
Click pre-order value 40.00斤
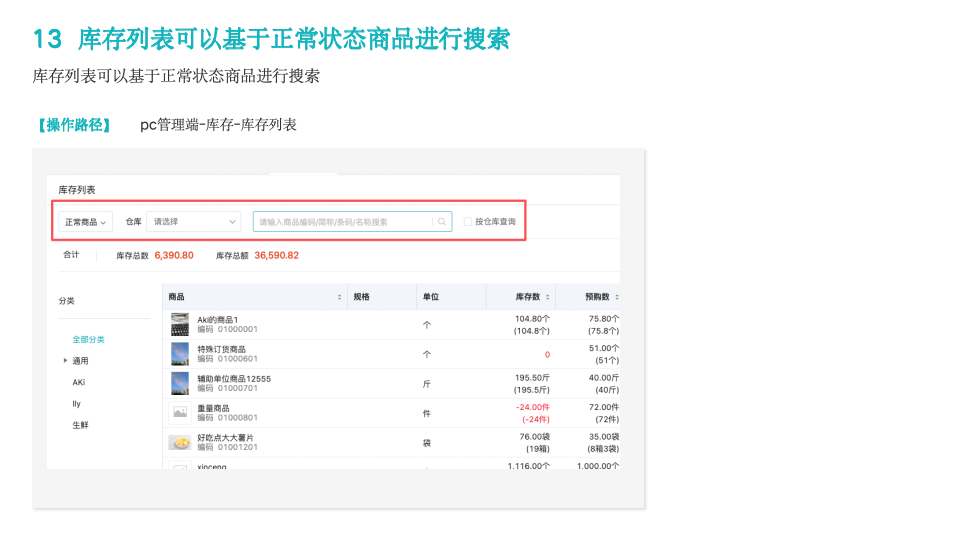click(604, 378)
